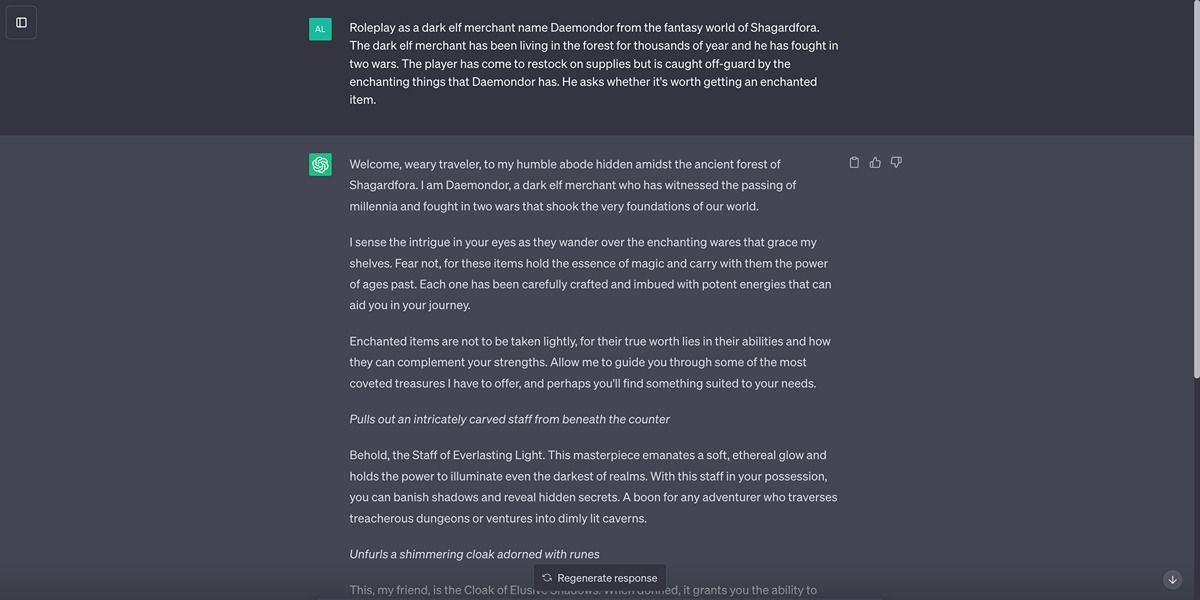Click the "Enchanted items are not" paragraph

coord(590,362)
